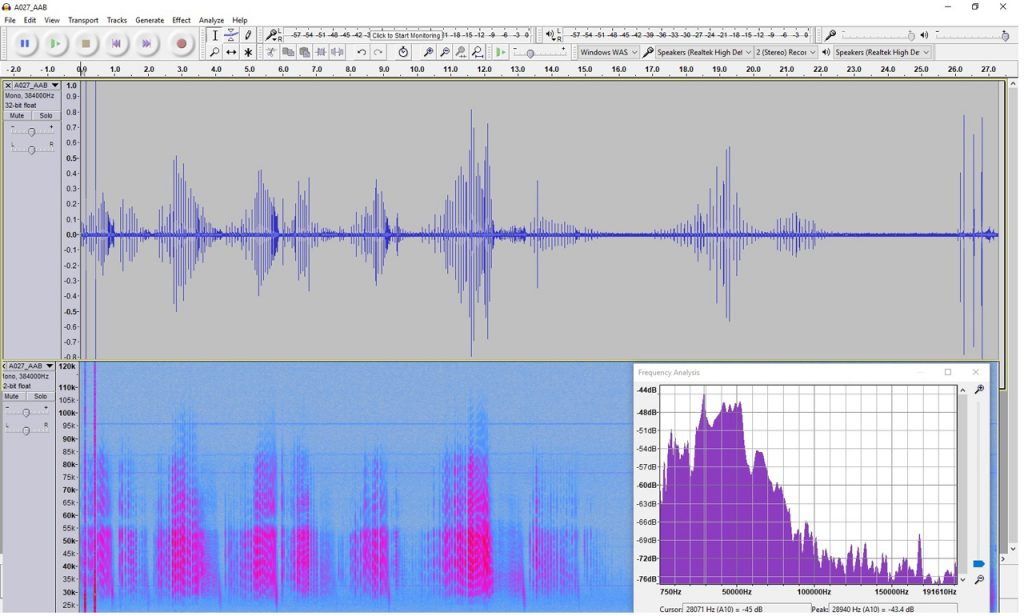
Task: Open the Help menu
Action: (240, 20)
